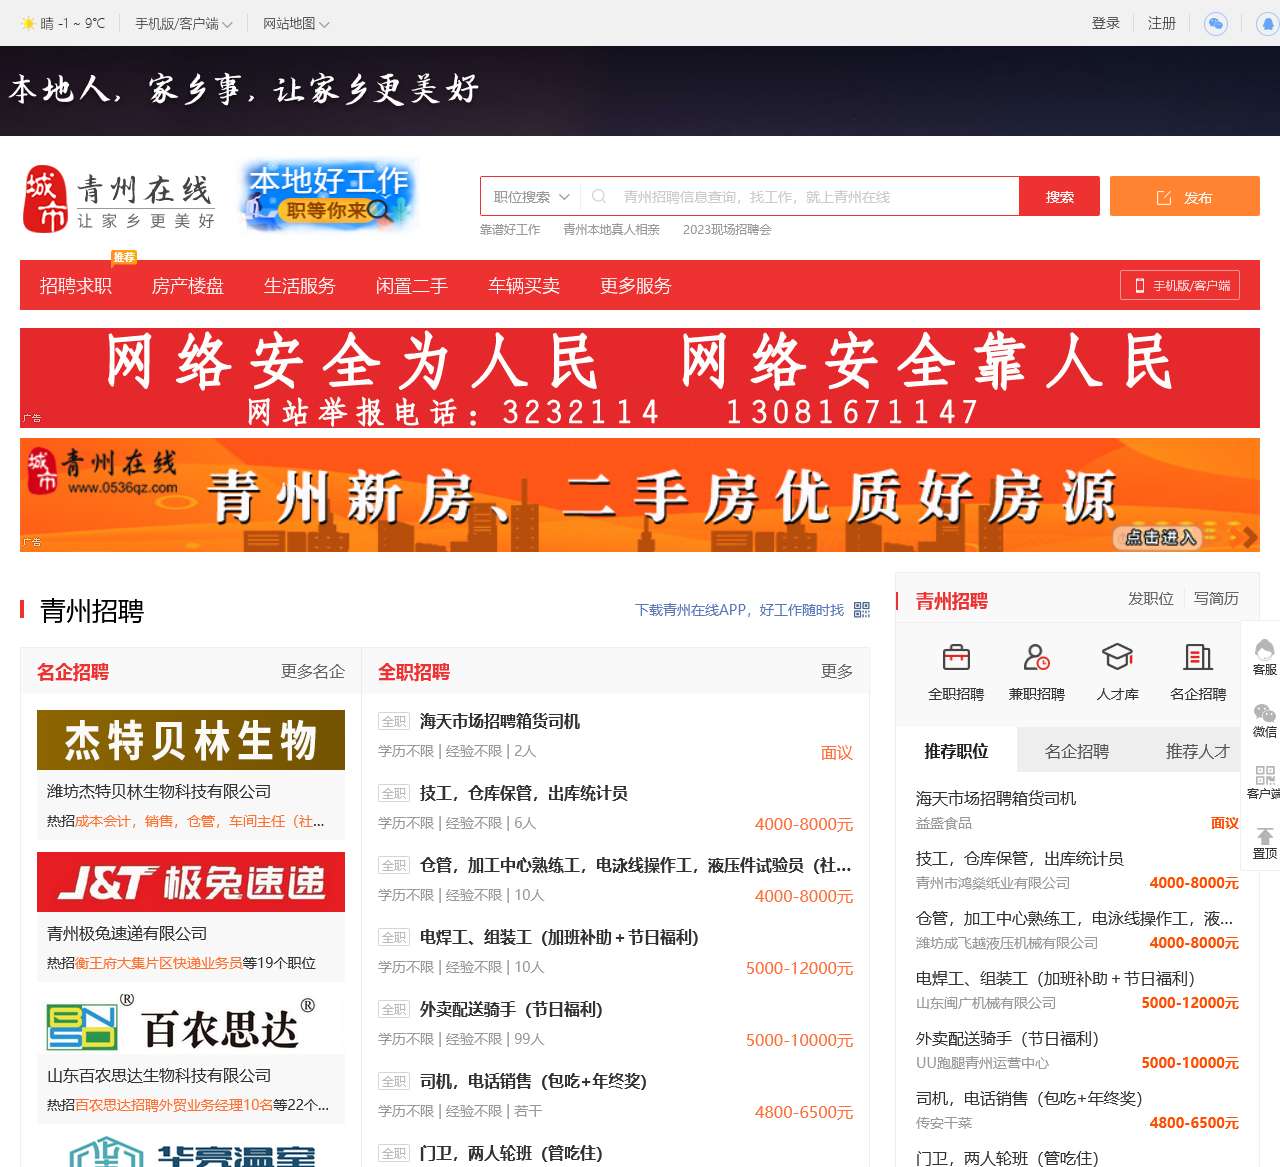Open job listing 外卖配送骑手 in 全职招聘
The height and width of the screenshot is (1167, 1280).
click(511, 1009)
